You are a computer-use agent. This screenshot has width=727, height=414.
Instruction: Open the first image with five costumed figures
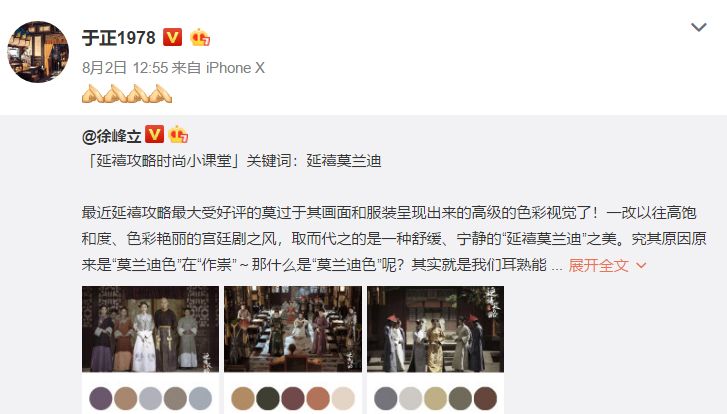click(x=150, y=329)
